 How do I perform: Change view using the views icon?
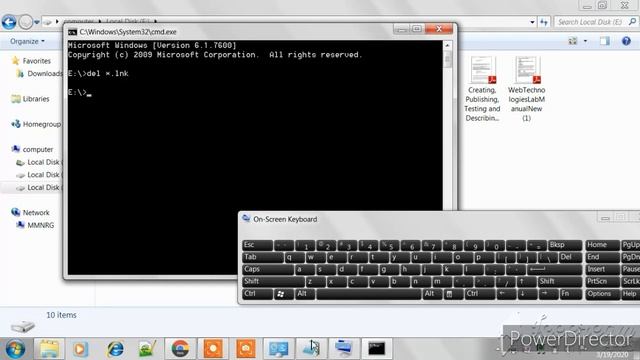(573, 41)
